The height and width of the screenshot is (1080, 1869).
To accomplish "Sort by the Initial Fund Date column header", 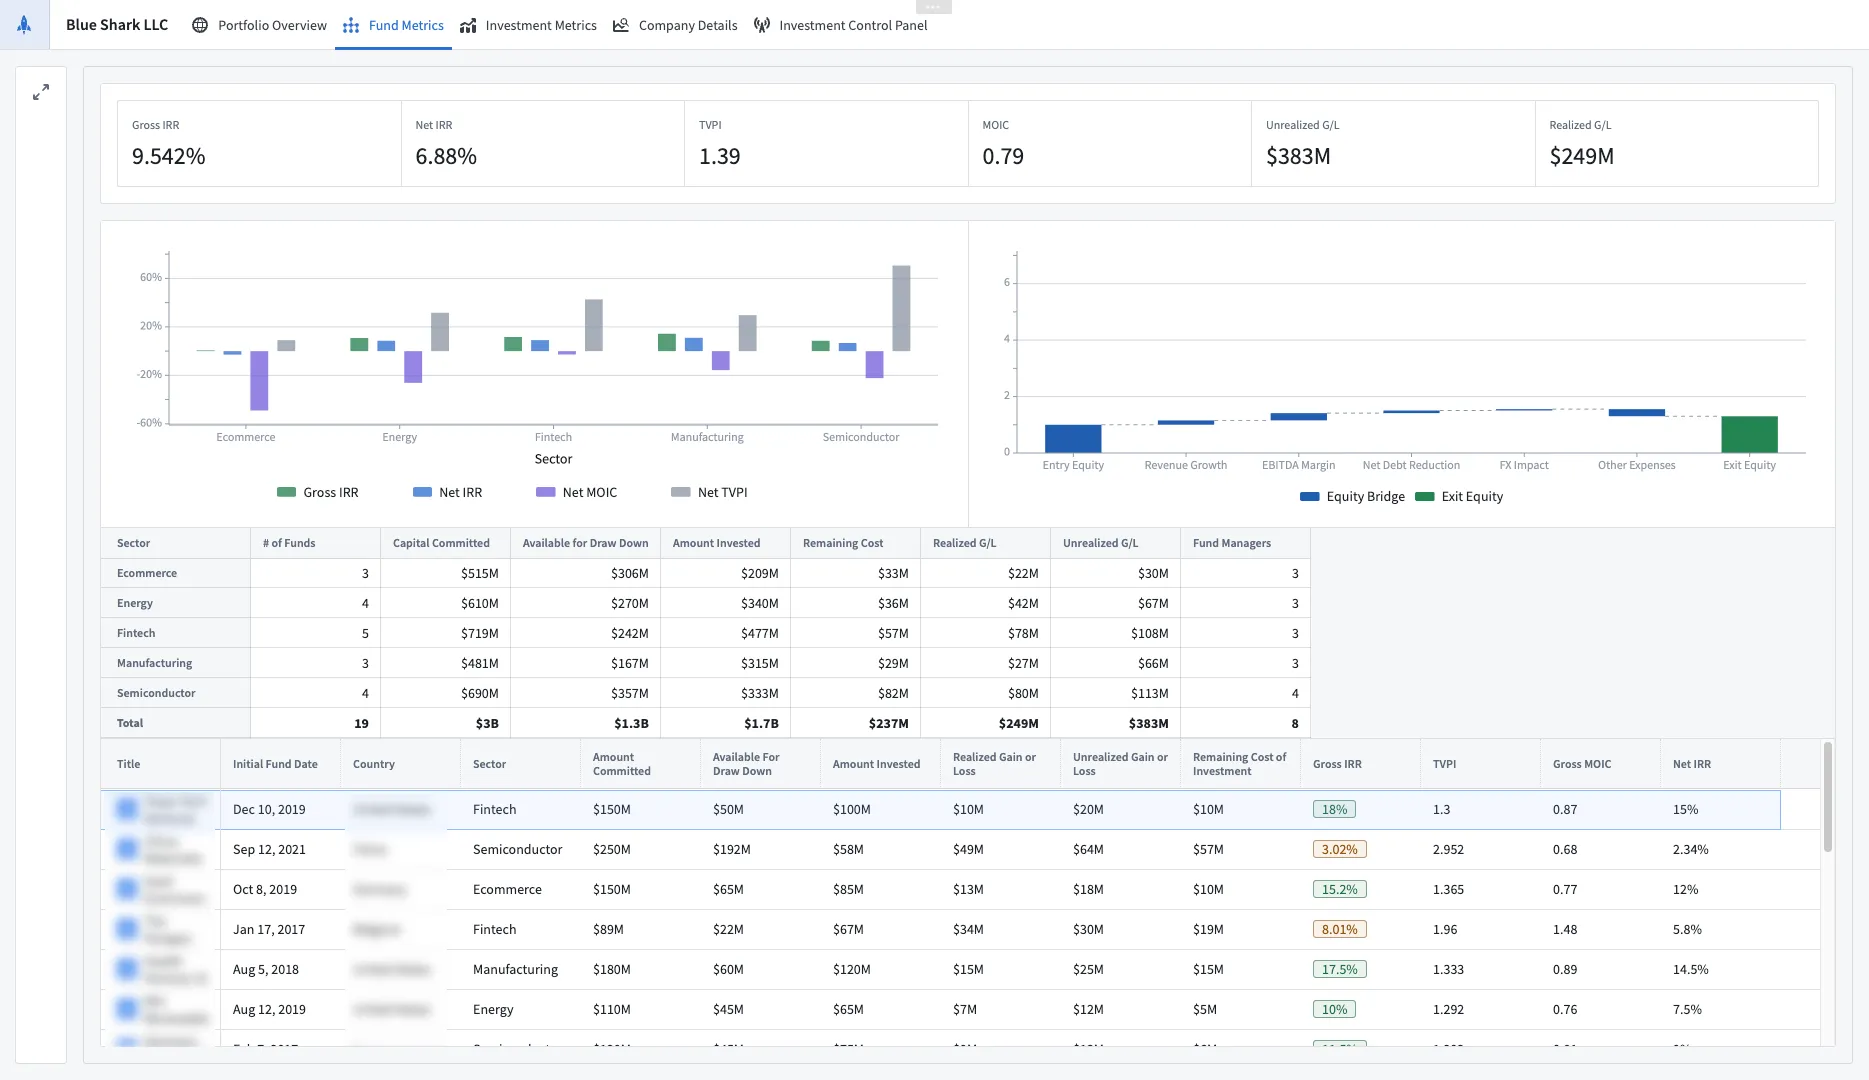I will (275, 764).
